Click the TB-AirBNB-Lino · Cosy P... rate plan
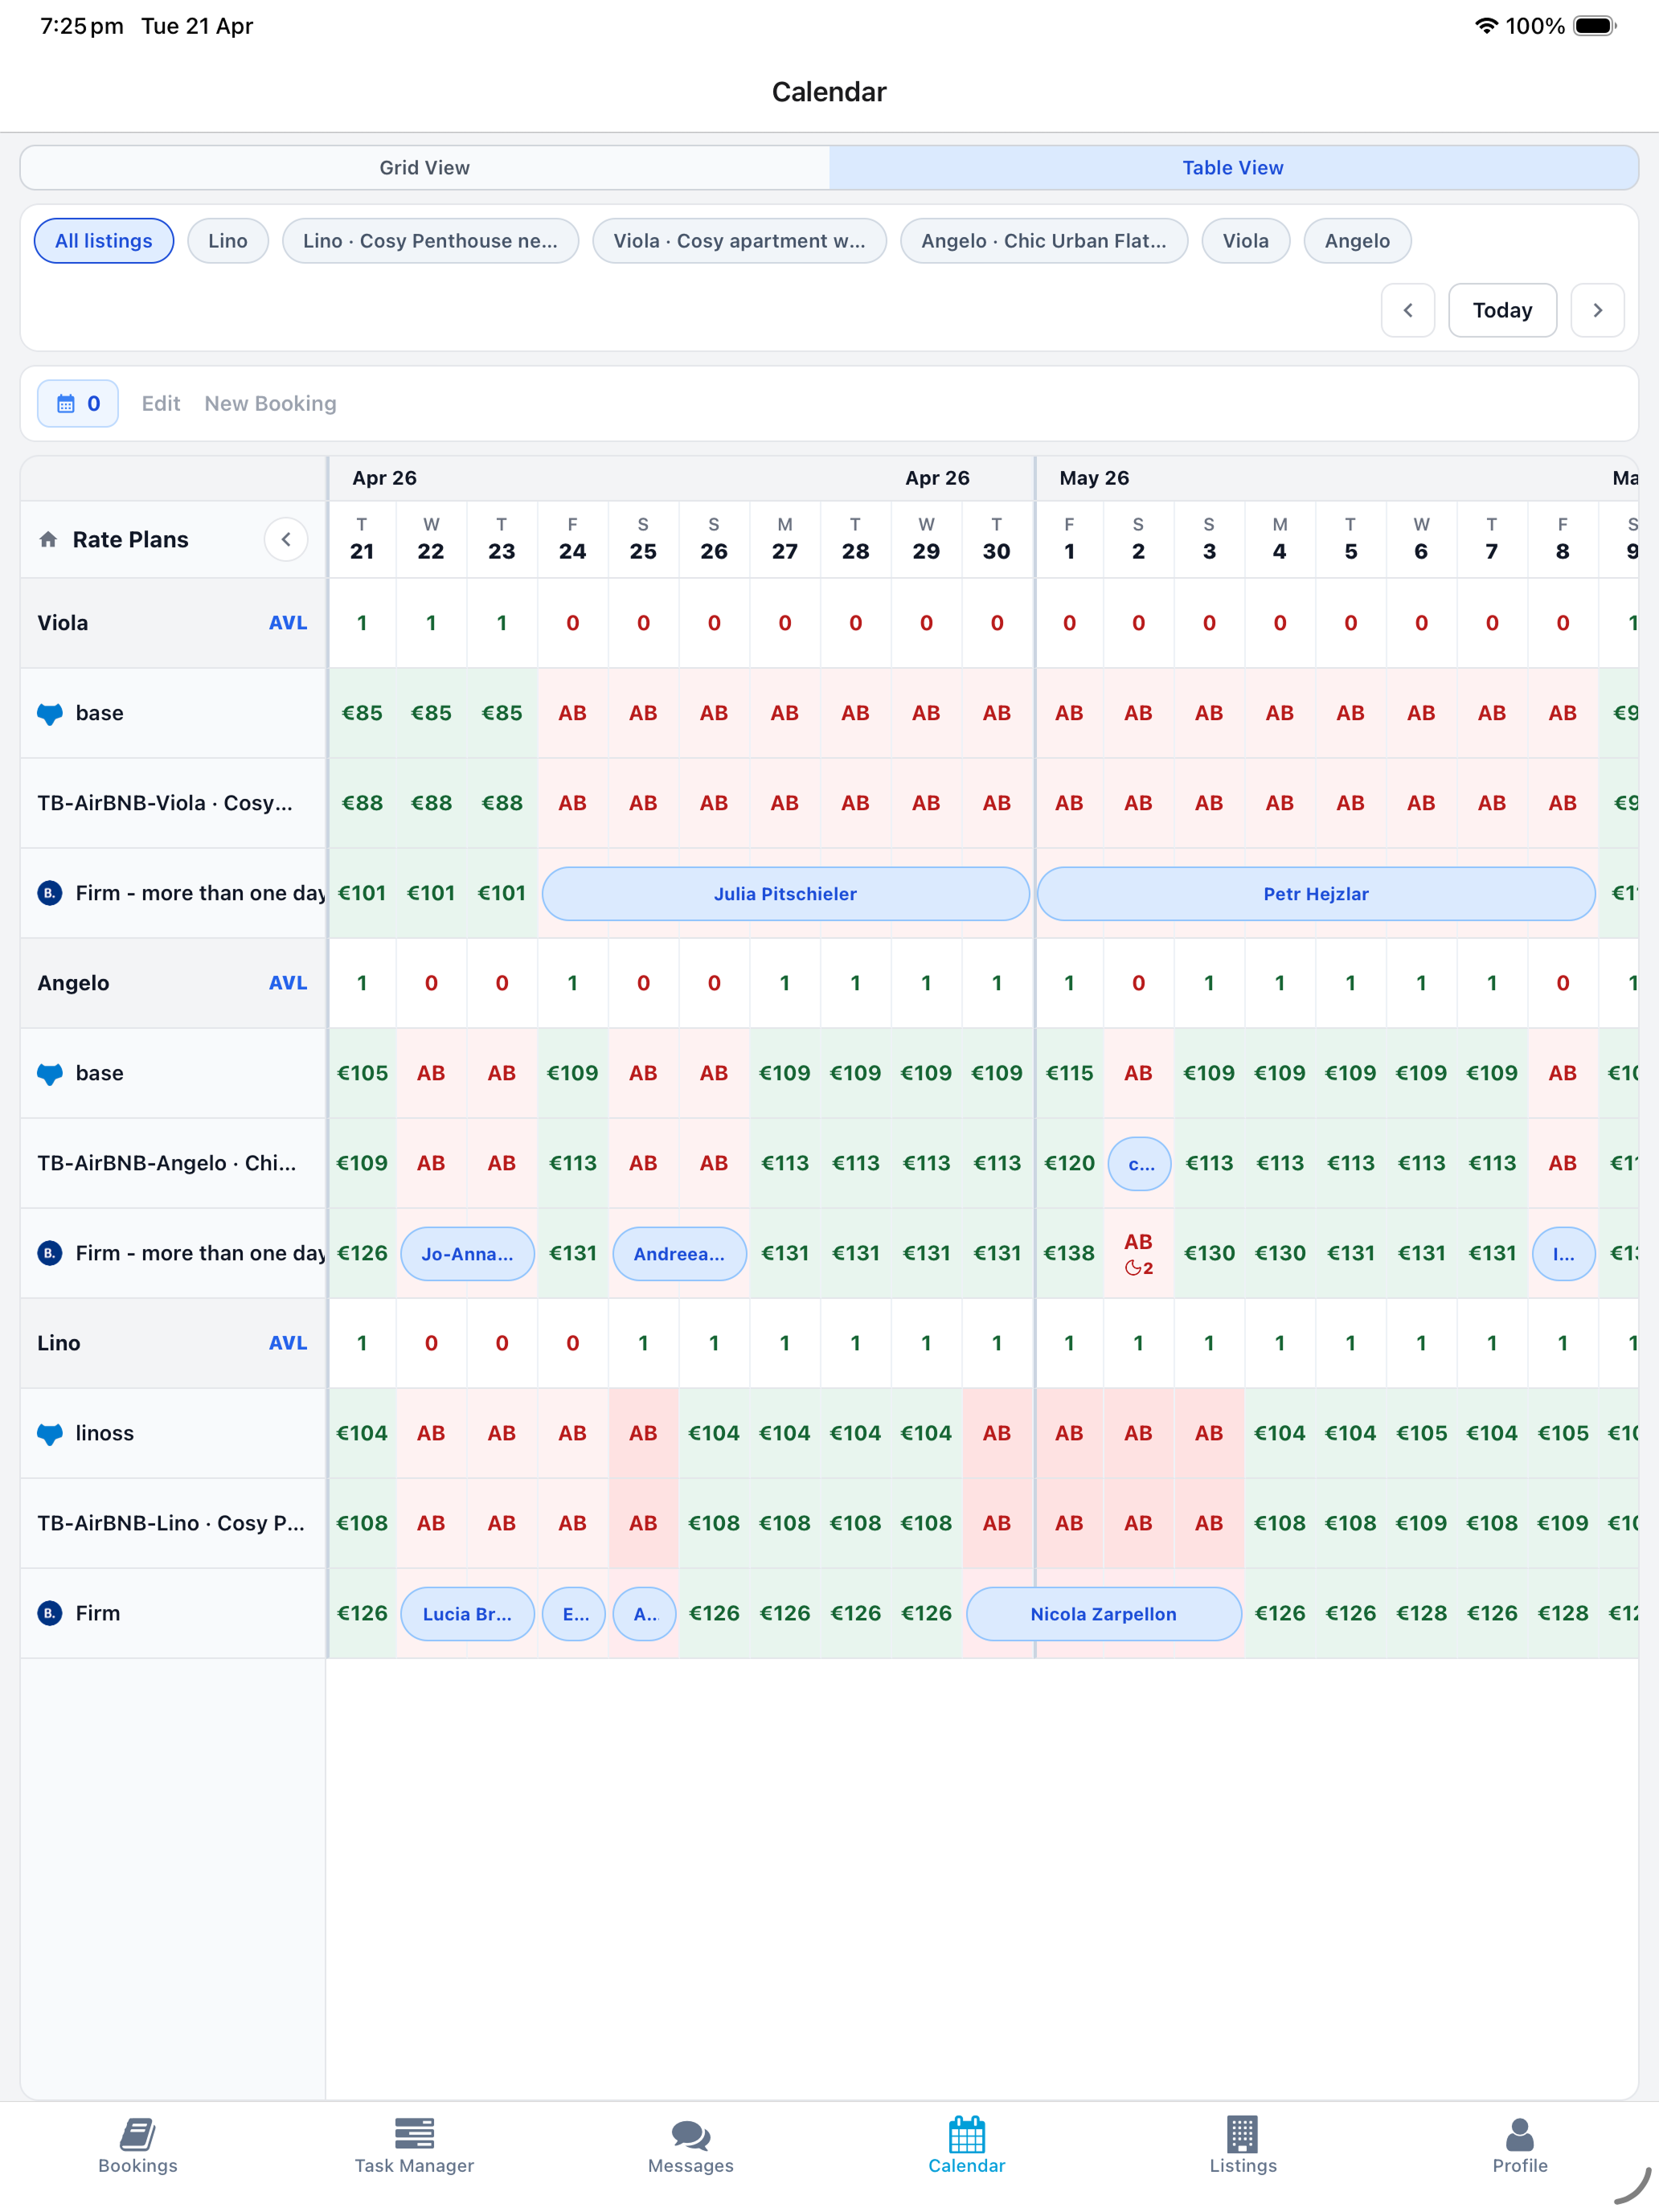 pyautogui.click(x=171, y=1523)
